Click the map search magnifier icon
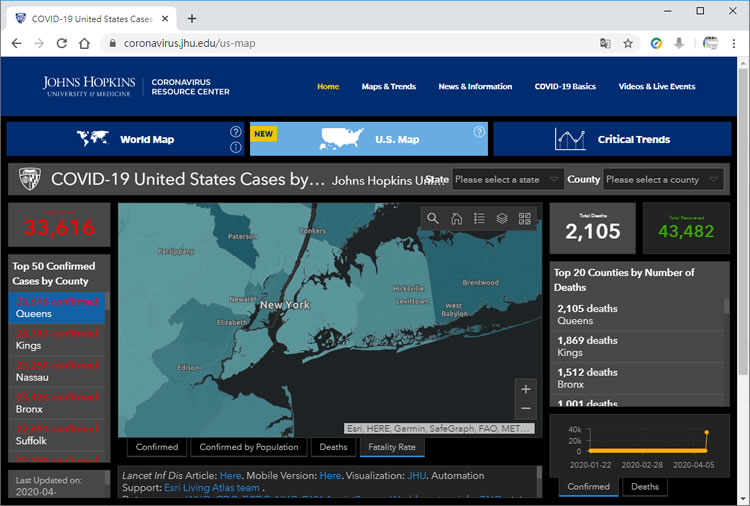The width and height of the screenshot is (750, 506). click(x=433, y=219)
